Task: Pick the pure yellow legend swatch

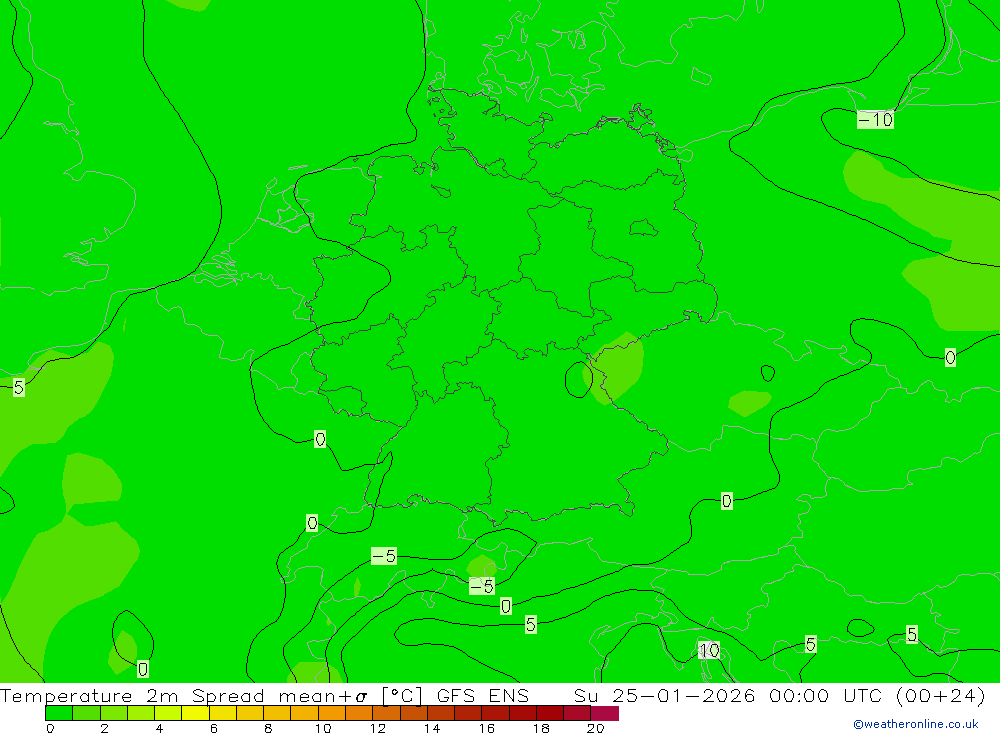Action: pos(195,713)
